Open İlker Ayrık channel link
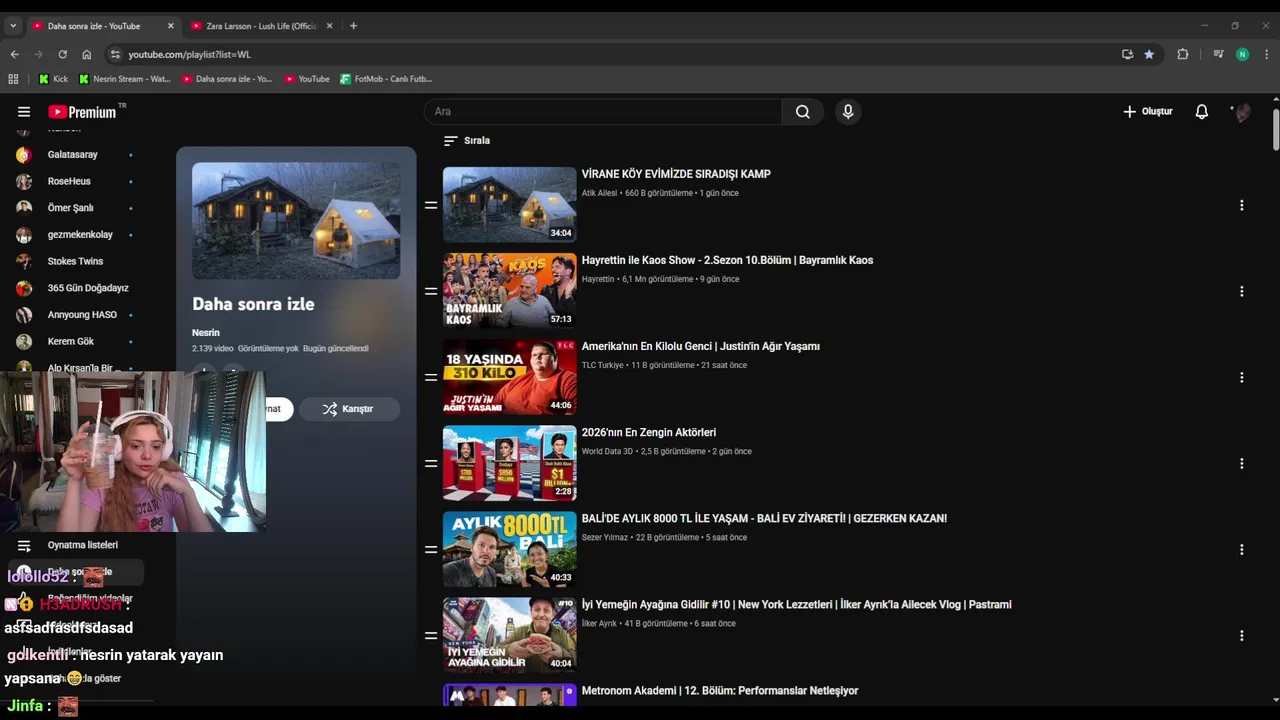 599,623
